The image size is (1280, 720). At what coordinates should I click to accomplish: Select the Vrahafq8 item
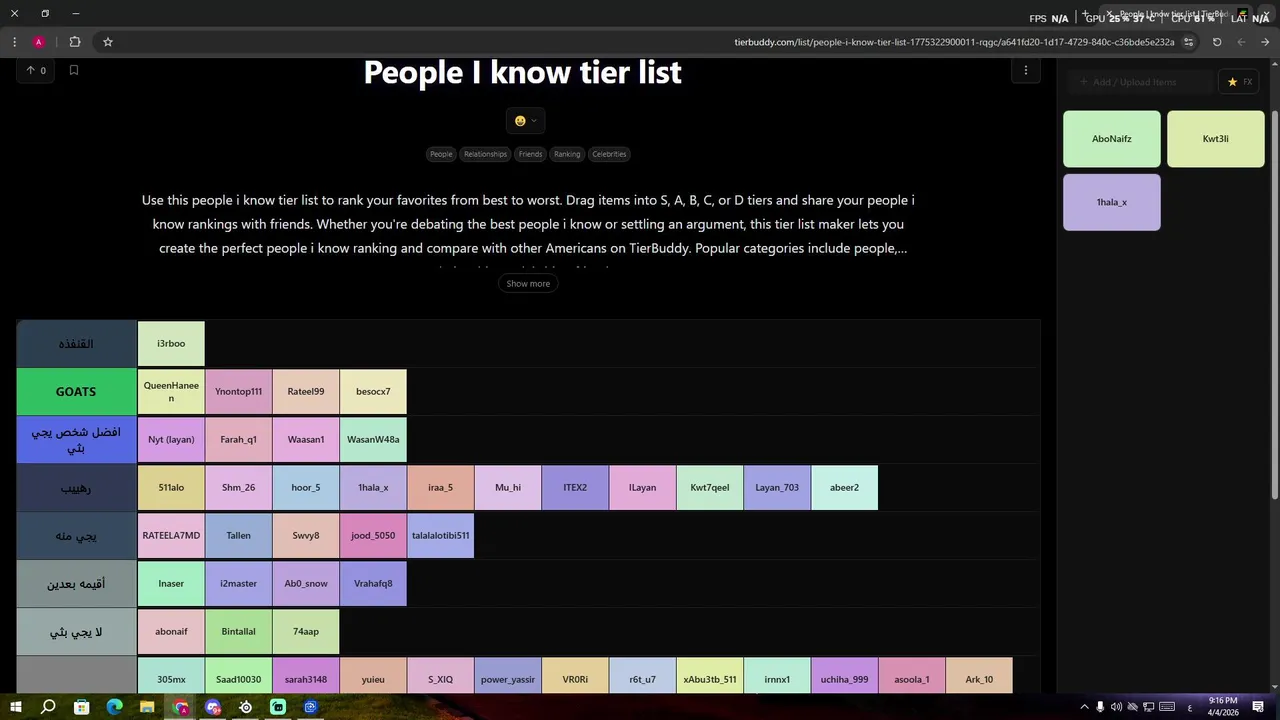[x=373, y=584]
